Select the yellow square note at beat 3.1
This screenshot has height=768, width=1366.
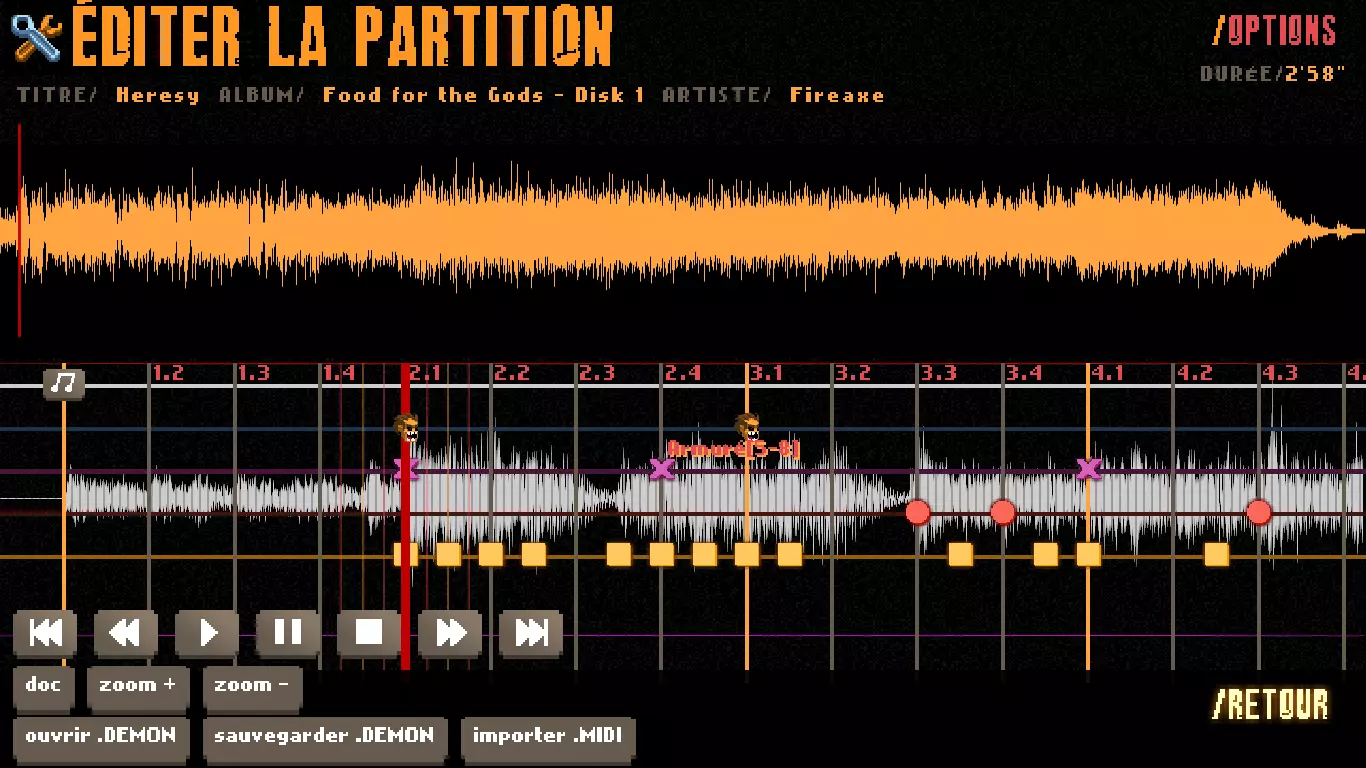coord(747,554)
